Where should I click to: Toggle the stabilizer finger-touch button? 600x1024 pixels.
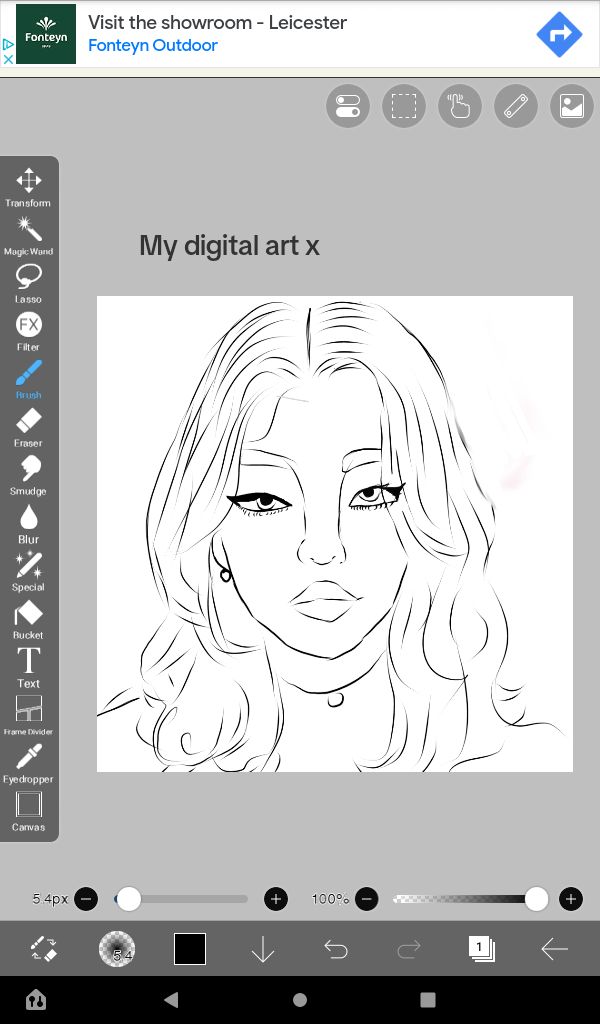pos(460,106)
